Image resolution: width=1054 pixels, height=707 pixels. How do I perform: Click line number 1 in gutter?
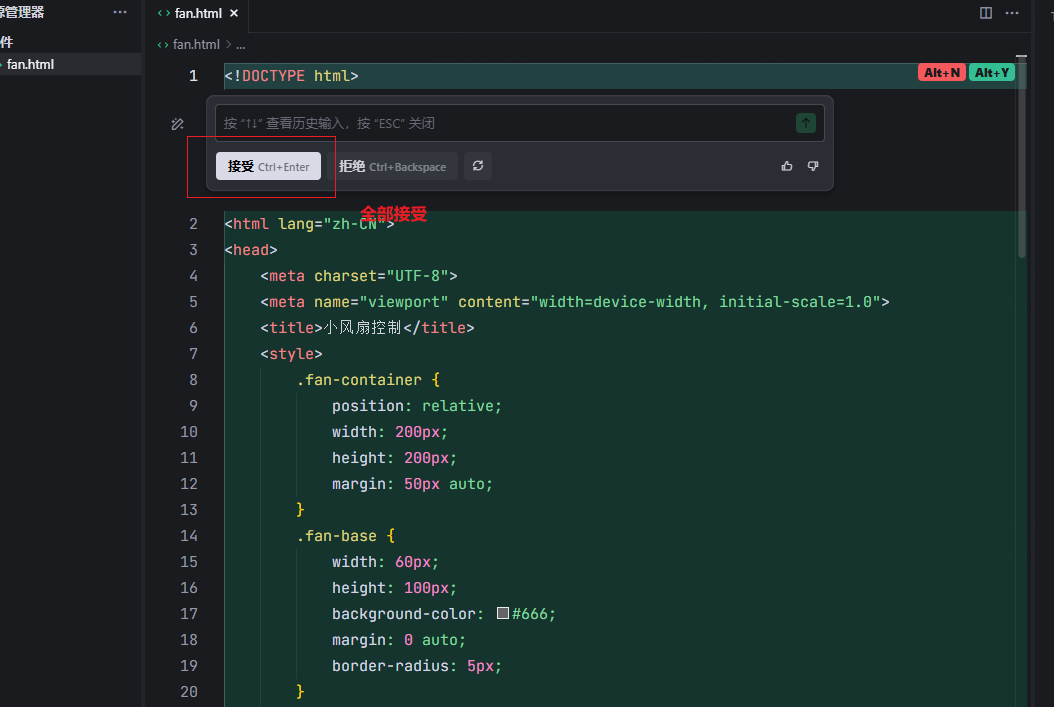[x=193, y=76]
